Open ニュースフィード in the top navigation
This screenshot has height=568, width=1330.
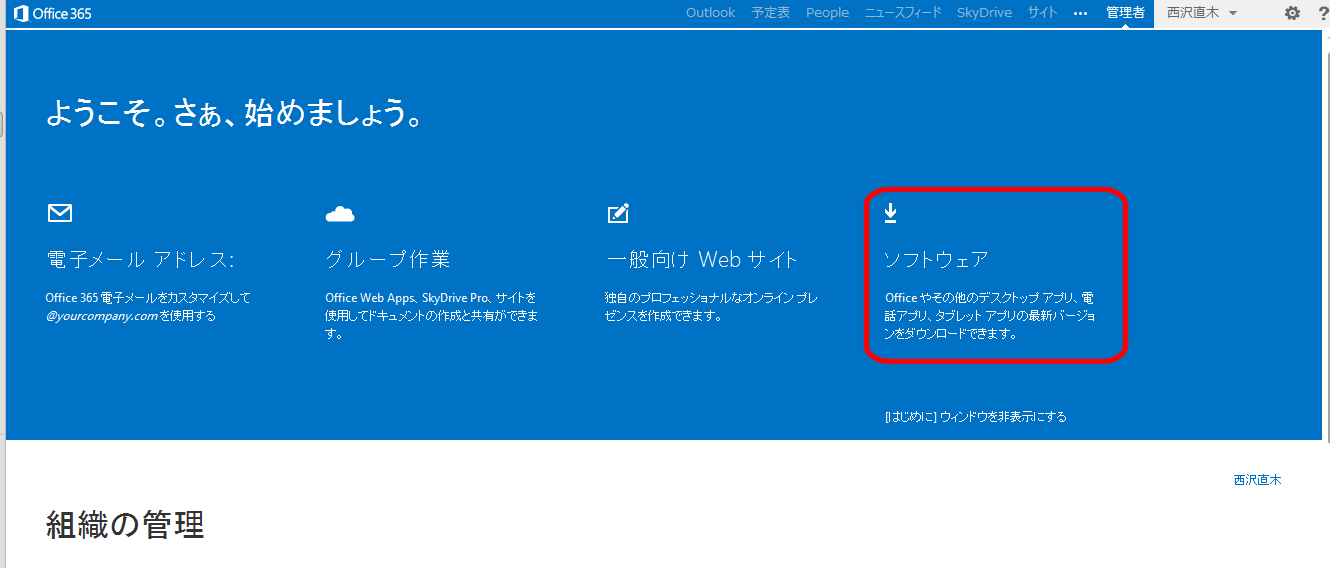903,13
